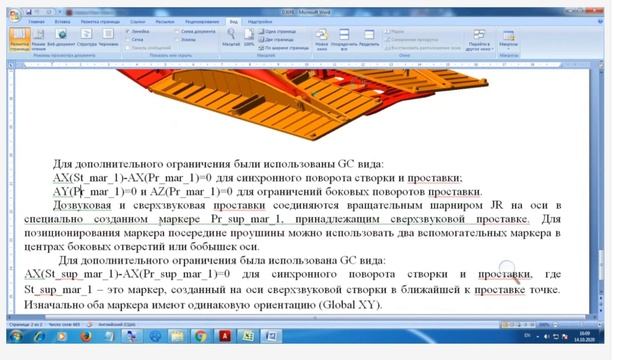Open Макросы button in ribbon
640x360 pixels.
click(x=508, y=39)
